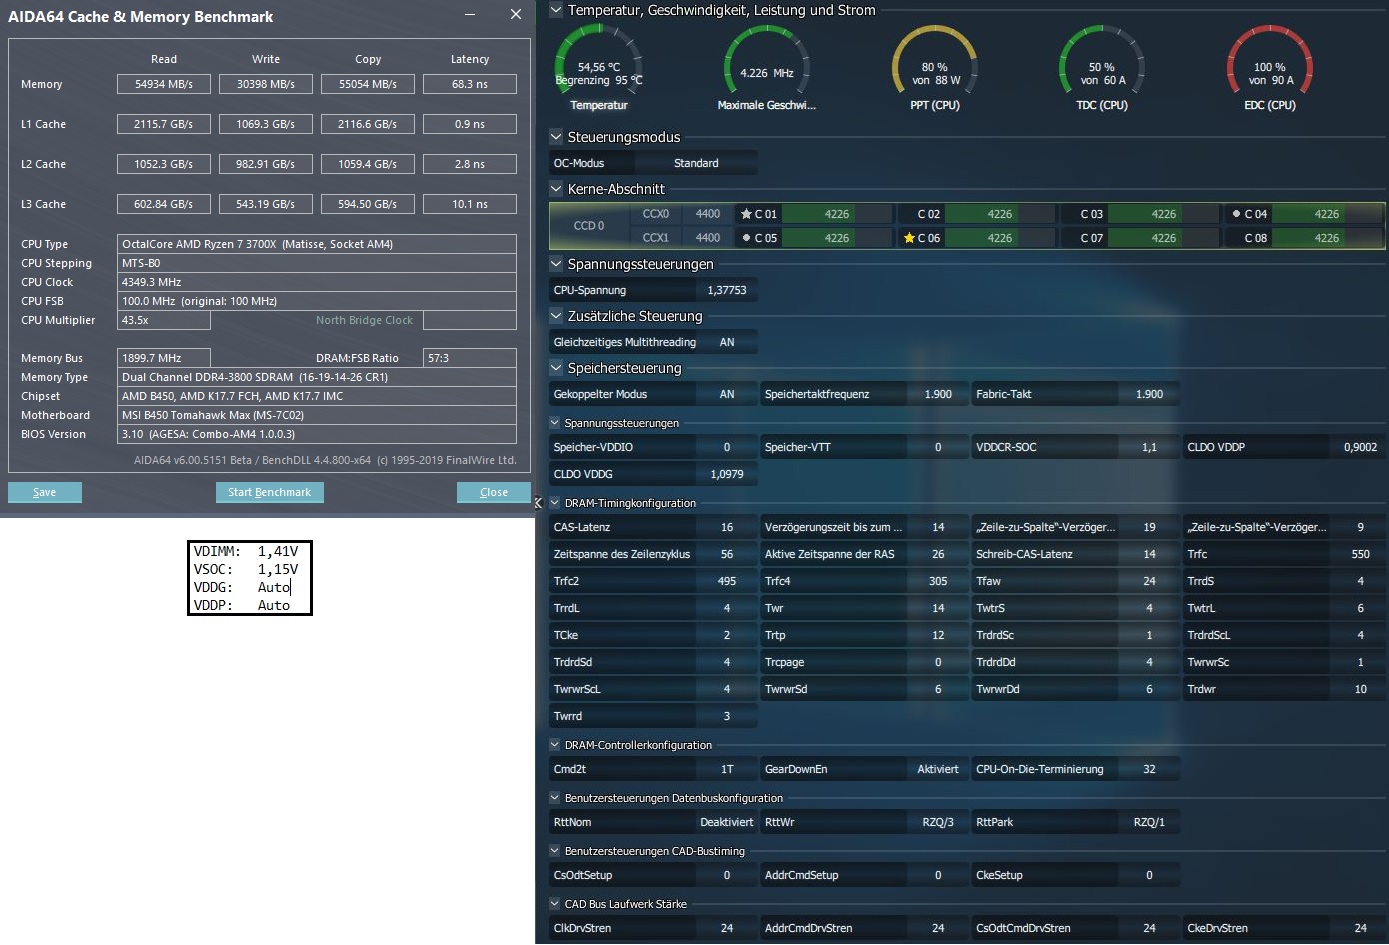Collapse the Kerne-Abschnitt section
Image resolution: width=1389 pixels, height=945 pixels.
556,189
